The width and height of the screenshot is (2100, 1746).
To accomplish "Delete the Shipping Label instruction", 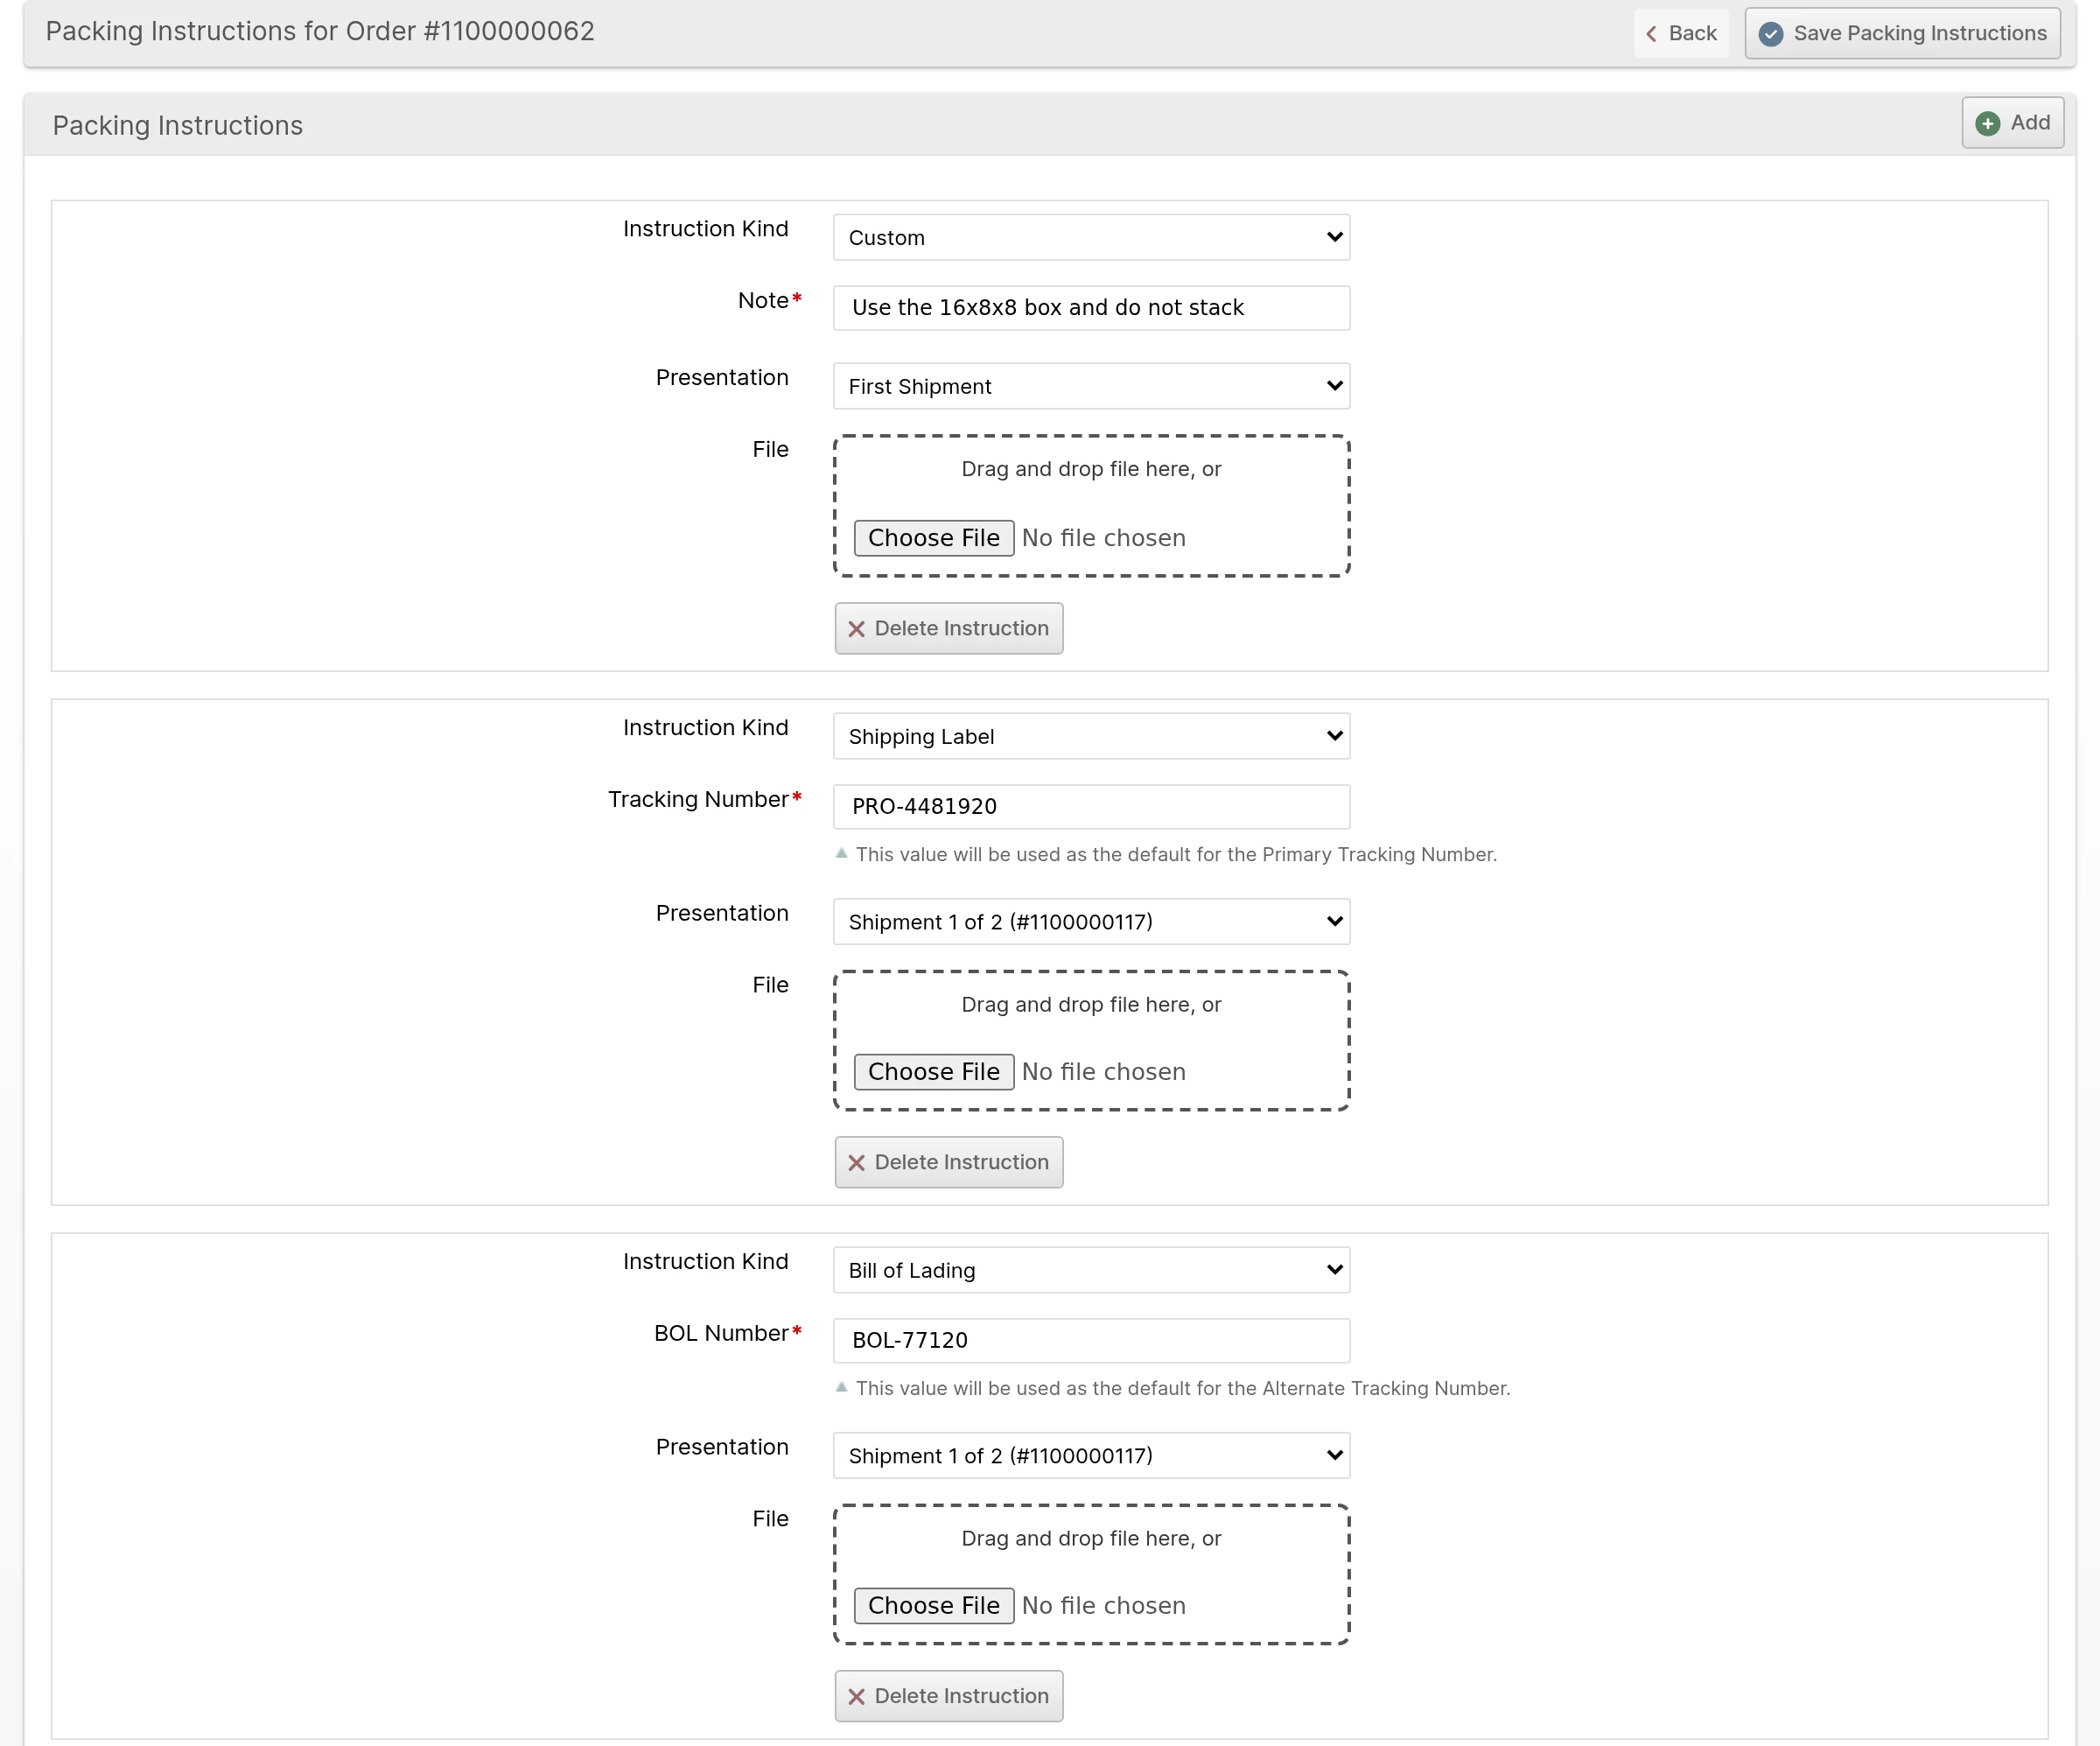I will tap(948, 1162).
